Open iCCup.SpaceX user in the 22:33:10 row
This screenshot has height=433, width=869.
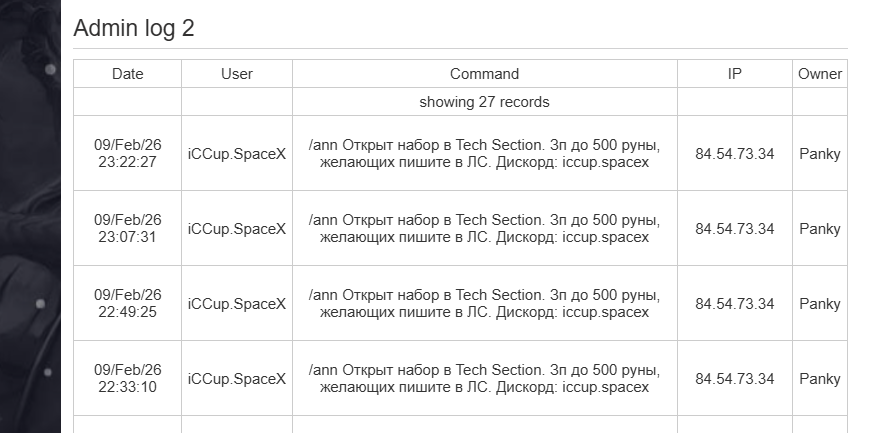[237, 379]
